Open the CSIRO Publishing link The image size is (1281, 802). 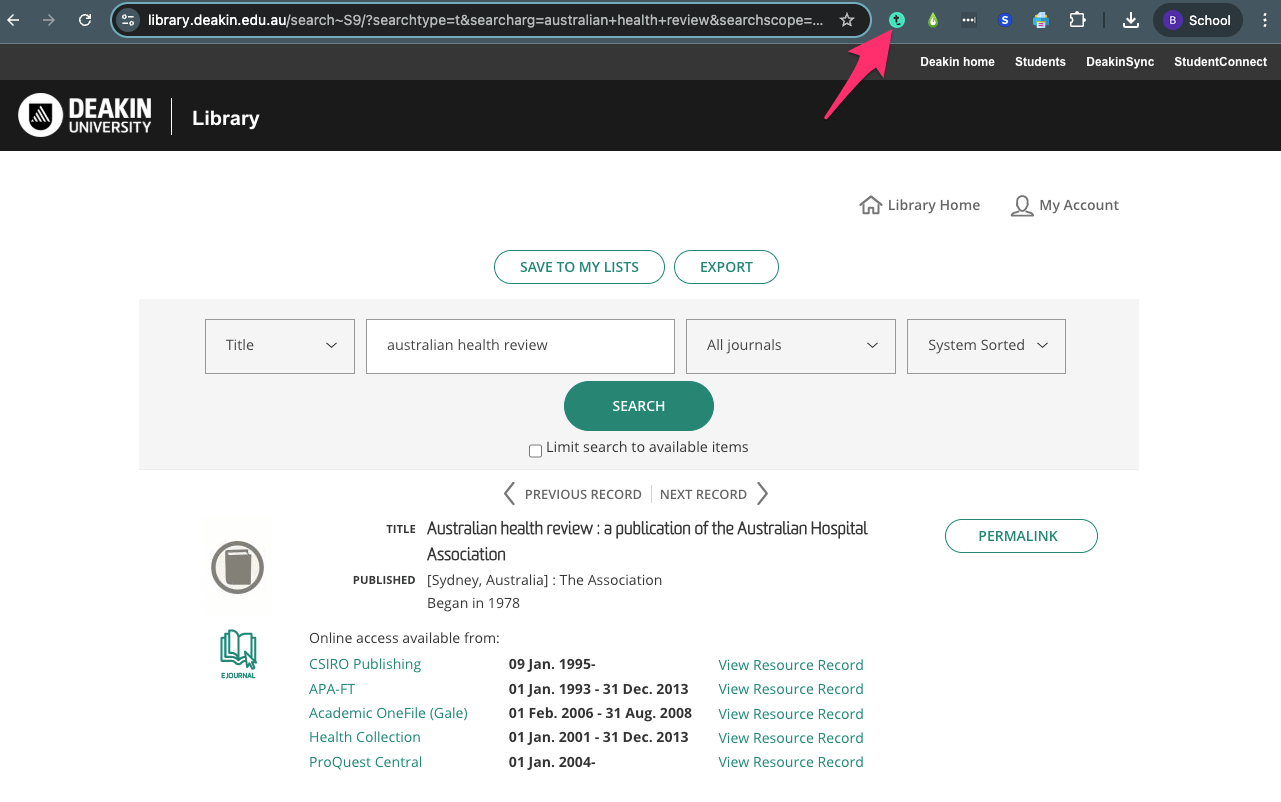tap(365, 664)
